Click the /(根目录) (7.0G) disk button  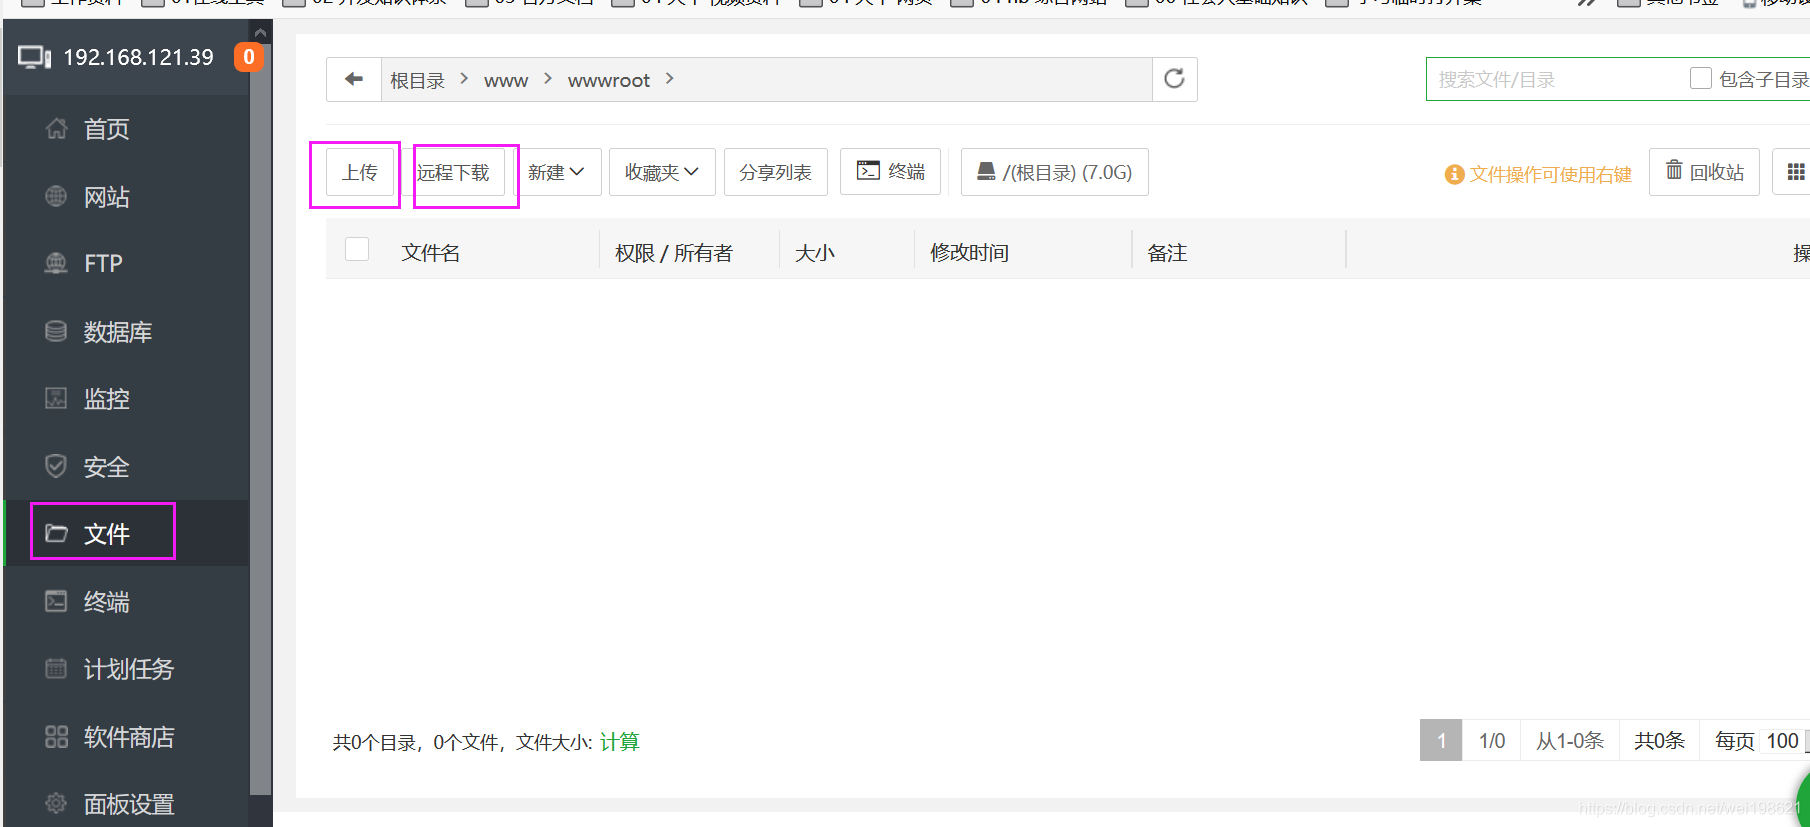coord(1054,172)
